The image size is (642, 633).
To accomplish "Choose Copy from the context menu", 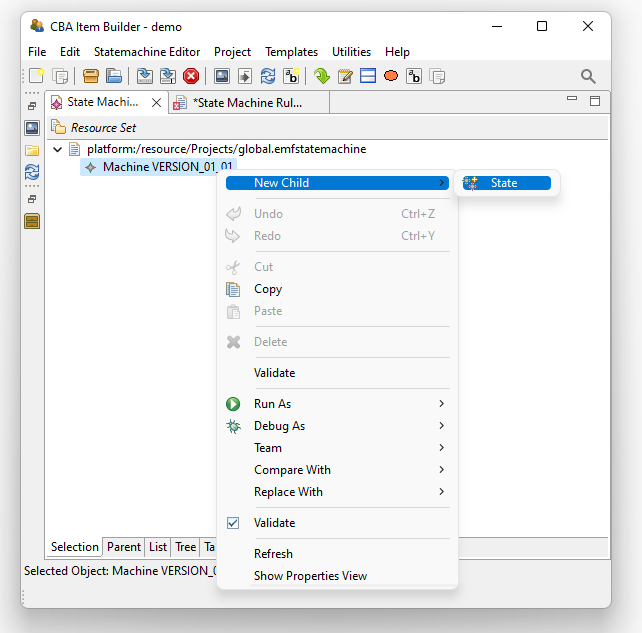I will tap(268, 289).
